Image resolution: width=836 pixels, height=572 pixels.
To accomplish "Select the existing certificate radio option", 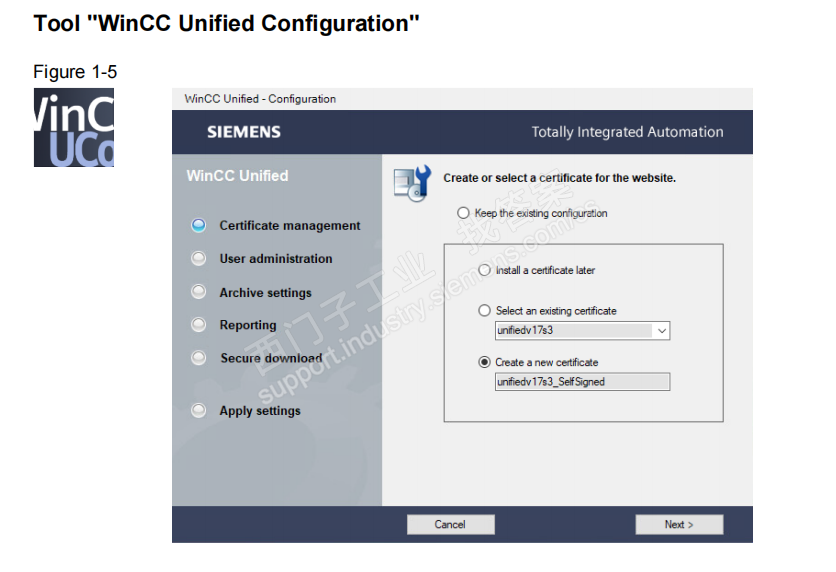I will 485,311.
